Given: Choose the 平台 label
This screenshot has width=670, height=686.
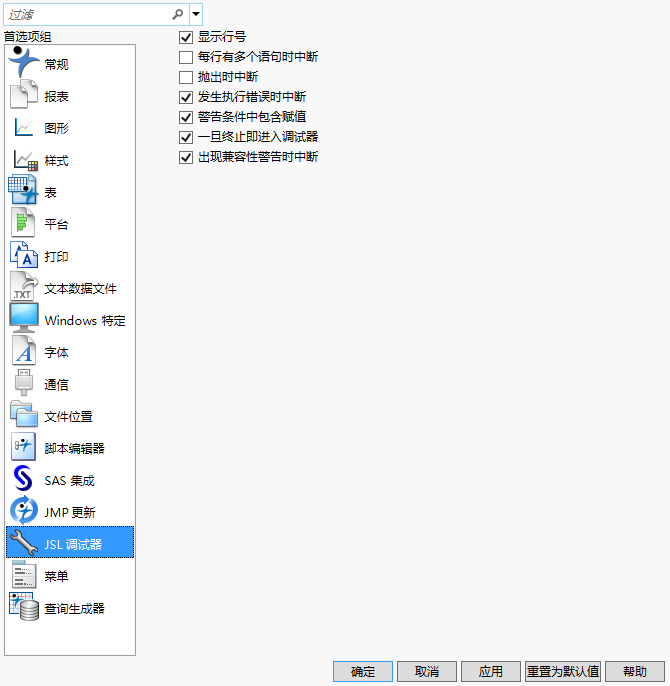Looking at the screenshot, I should (56, 224).
